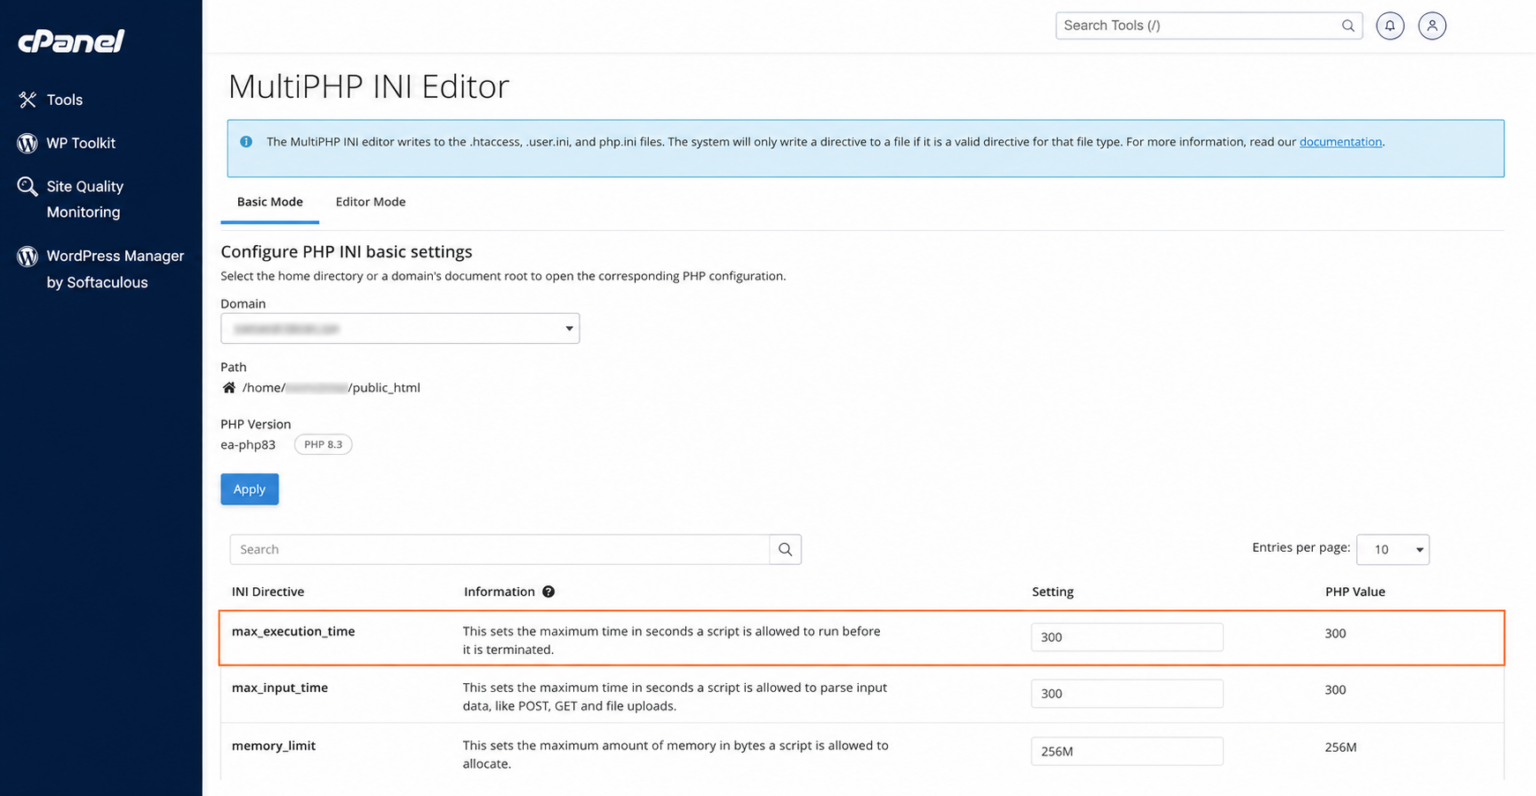The width and height of the screenshot is (1536, 796).
Task: Switch to Editor Mode tab
Action: click(370, 202)
